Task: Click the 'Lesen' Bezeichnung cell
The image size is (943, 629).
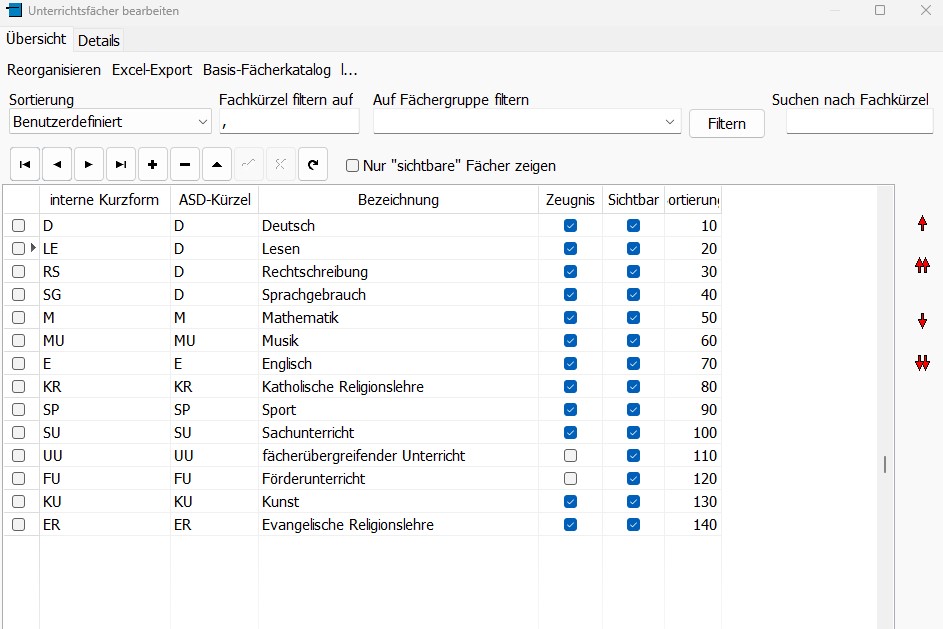Action: click(x=398, y=248)
